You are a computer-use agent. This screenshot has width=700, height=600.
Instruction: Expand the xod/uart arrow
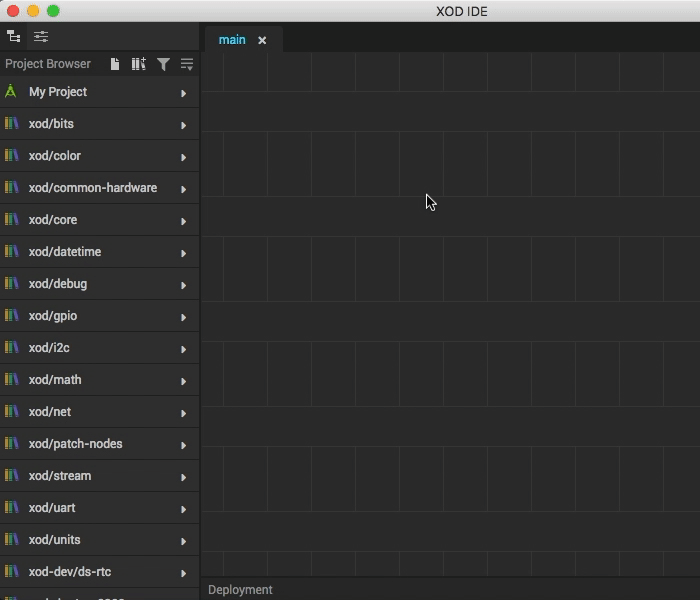[x=183, y=509]
